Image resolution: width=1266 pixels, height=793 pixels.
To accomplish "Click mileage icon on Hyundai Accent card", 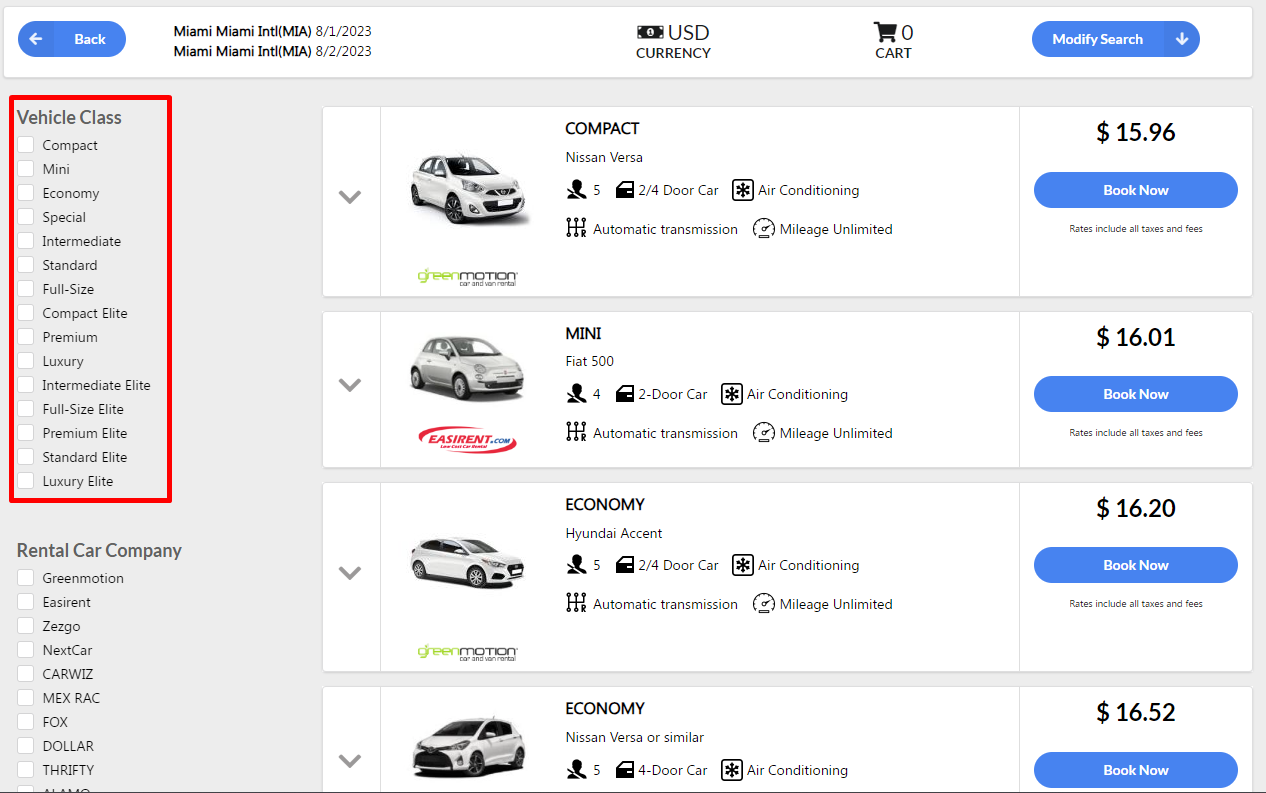I will (x=764, y=603).
